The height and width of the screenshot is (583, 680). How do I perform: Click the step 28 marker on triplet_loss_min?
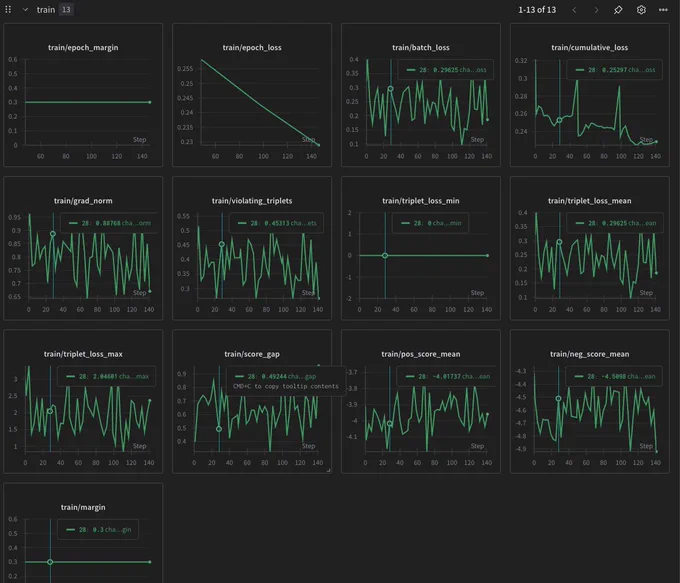385,255
